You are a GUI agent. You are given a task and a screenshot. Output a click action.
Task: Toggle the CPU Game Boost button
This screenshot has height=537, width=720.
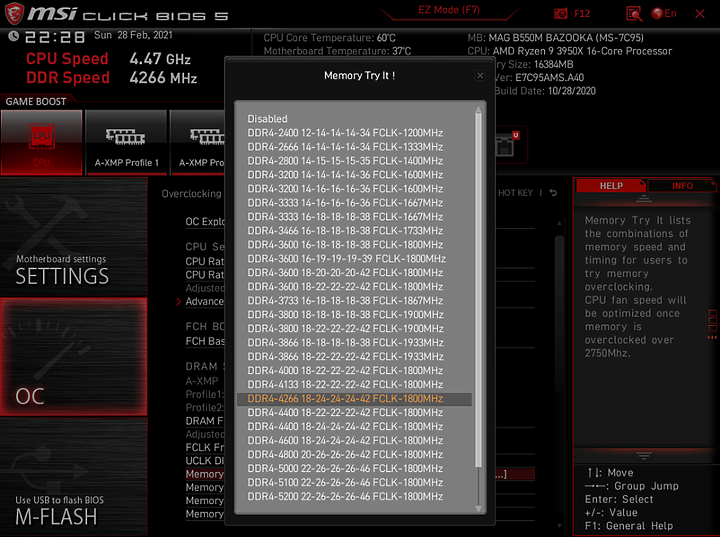[42, 142]
